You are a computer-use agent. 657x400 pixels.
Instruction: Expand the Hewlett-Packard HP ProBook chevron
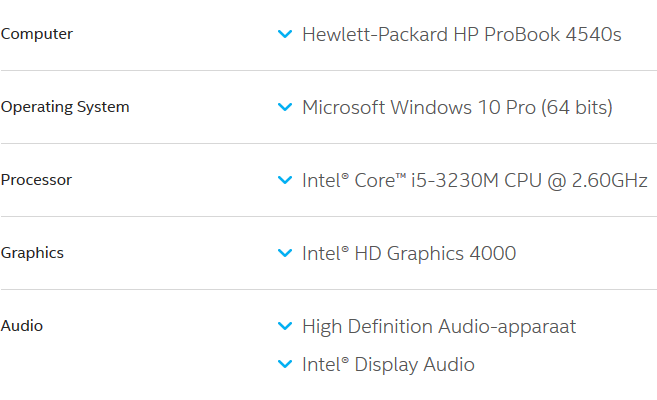[x=284, y=35]
